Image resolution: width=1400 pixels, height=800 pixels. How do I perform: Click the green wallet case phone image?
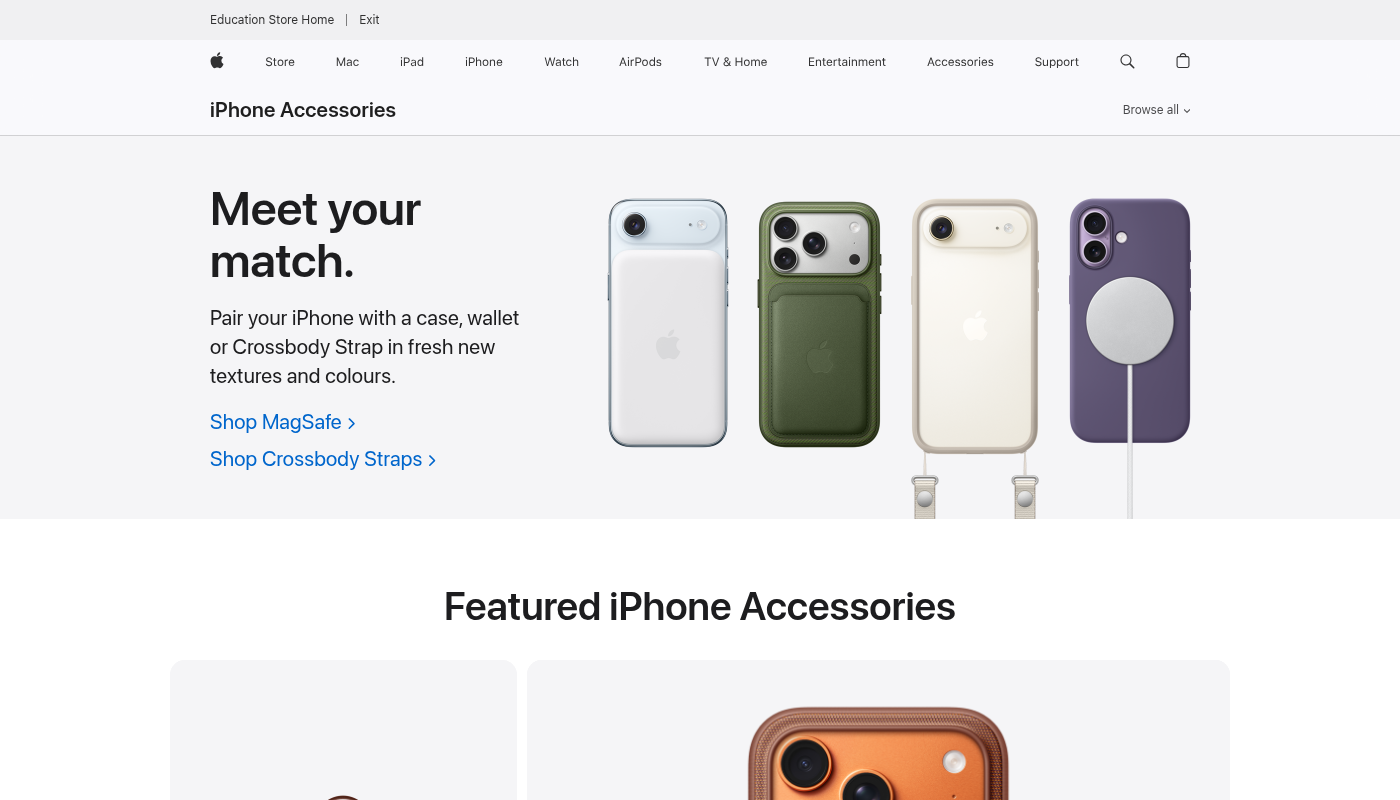point(819,324)
